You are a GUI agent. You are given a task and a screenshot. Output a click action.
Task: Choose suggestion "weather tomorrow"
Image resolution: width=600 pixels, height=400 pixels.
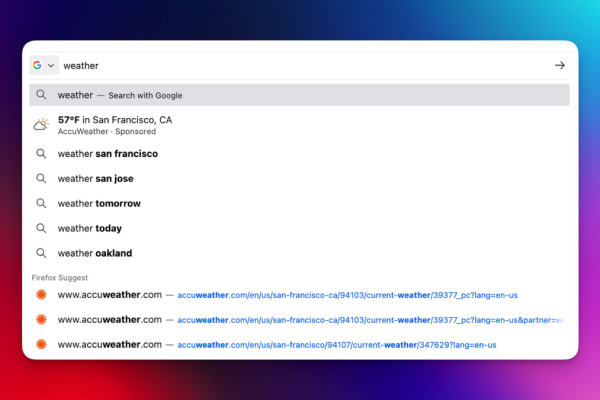299,204
